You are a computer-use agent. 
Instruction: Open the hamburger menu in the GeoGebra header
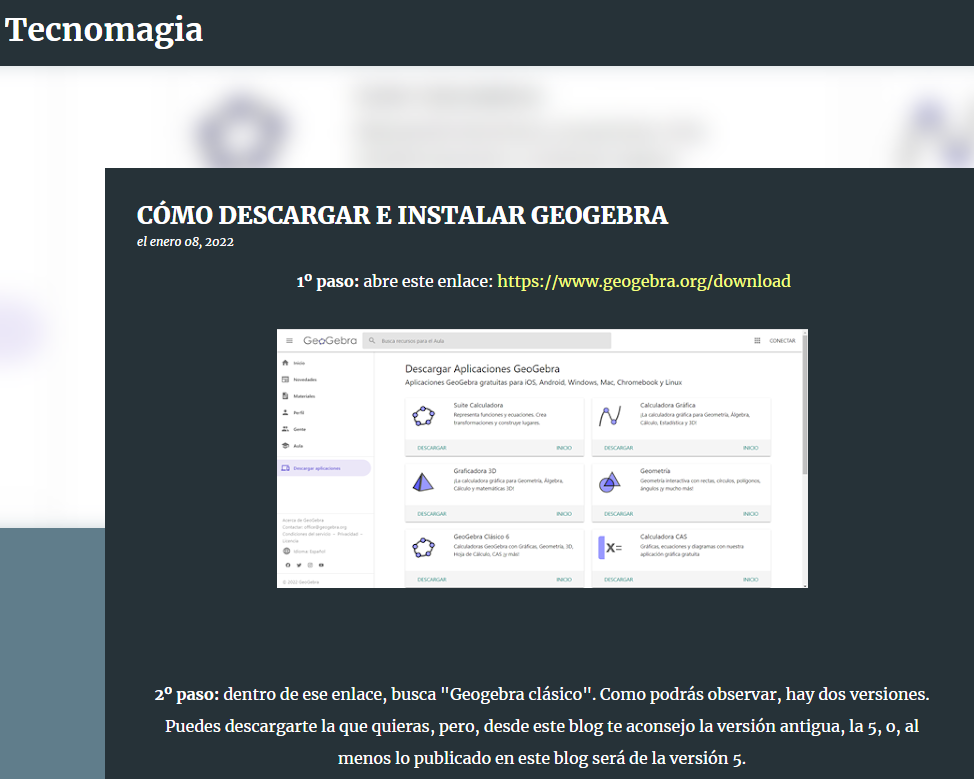pos(289,341)
